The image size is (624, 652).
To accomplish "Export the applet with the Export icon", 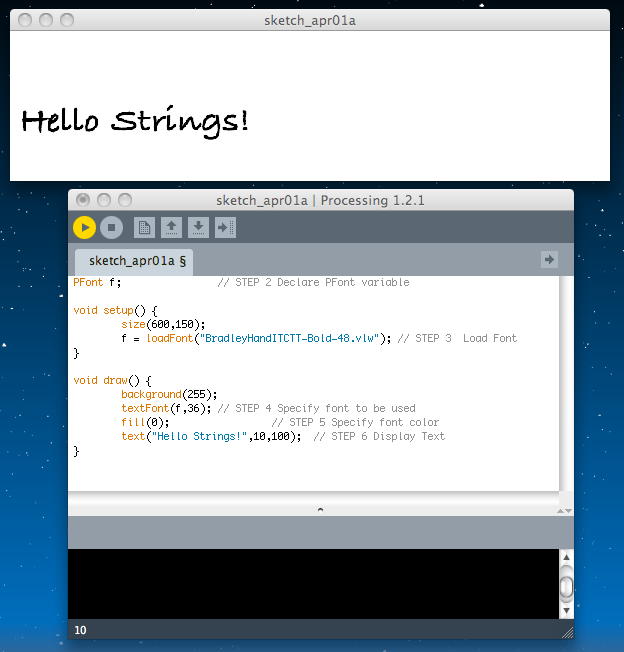I will [x=225, y=227].
